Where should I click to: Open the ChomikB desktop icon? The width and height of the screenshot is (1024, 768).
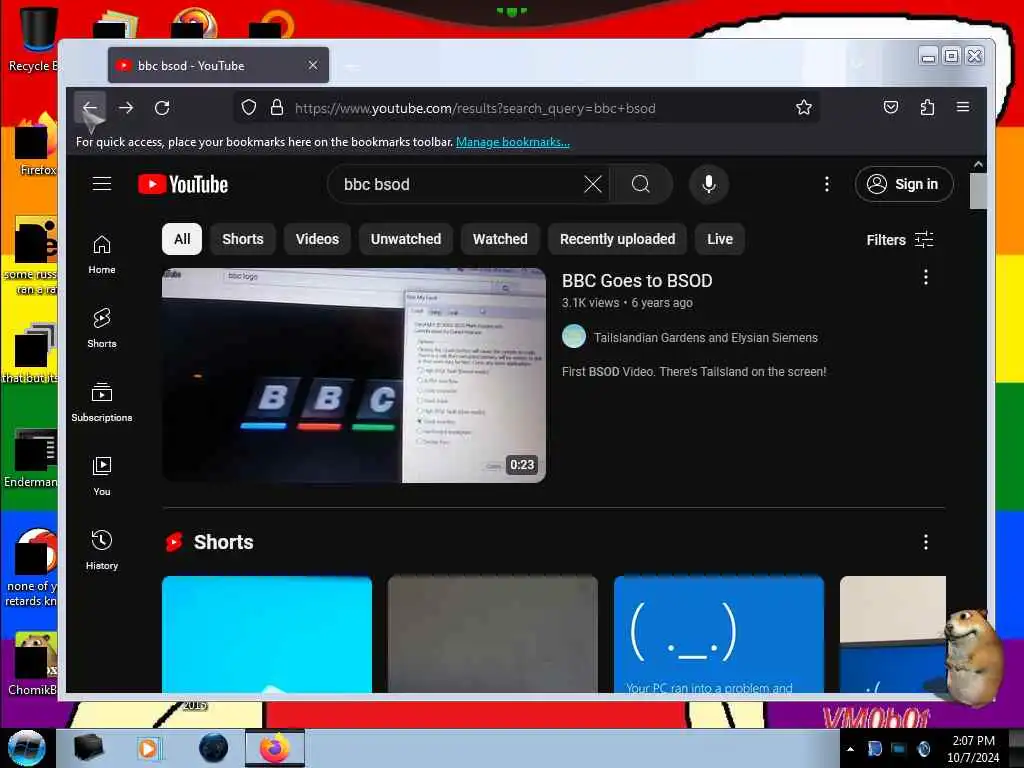(x=32, y=664)
